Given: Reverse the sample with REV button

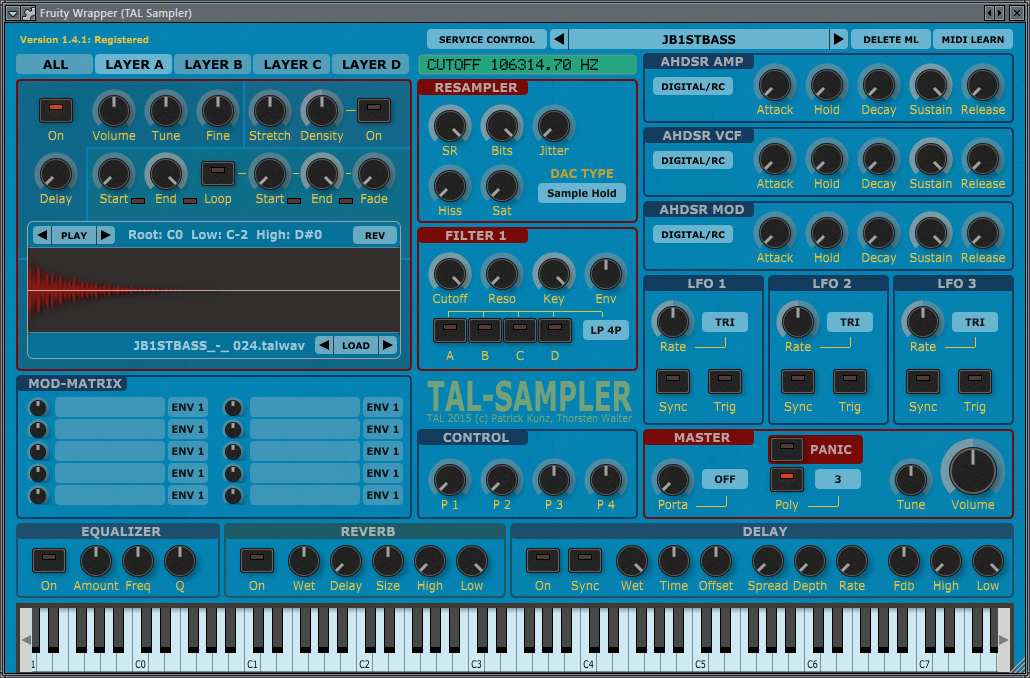Looking at the screenshot, I should [374, 235].
